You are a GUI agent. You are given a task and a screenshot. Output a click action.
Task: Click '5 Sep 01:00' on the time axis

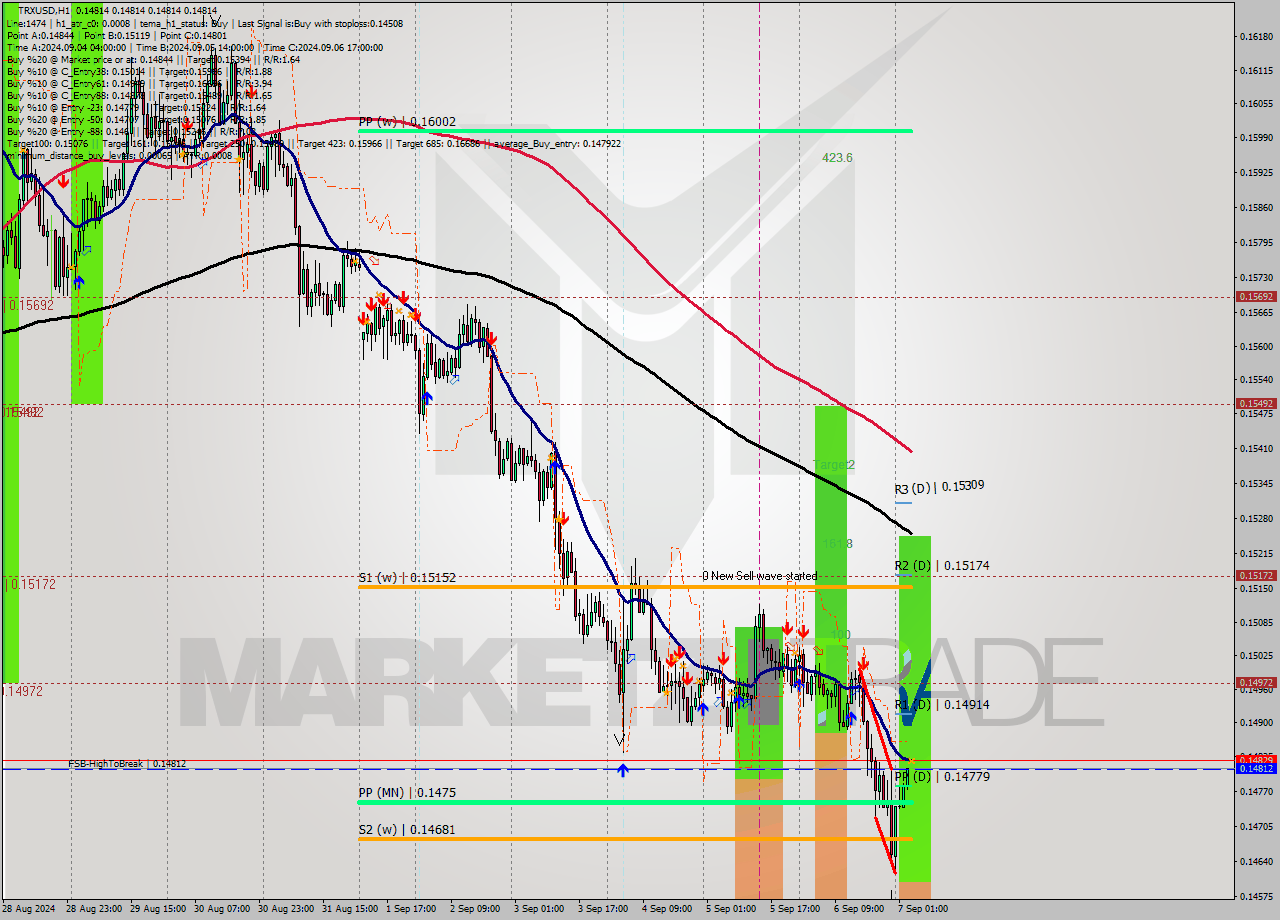pos(731,909)
